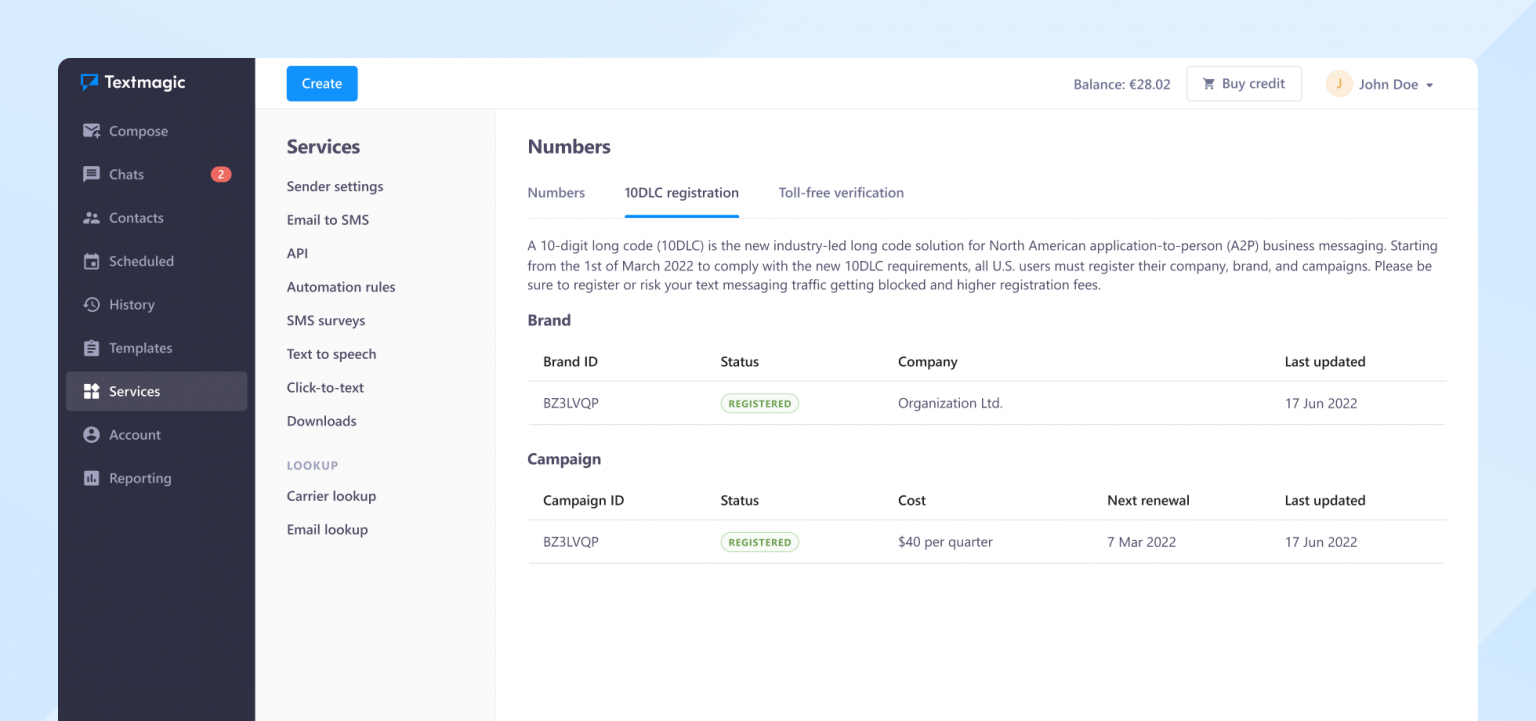Switch to the Numbers tab
Image resolution: width=1536 pixels, height=721 pixels.
point(556,192)
